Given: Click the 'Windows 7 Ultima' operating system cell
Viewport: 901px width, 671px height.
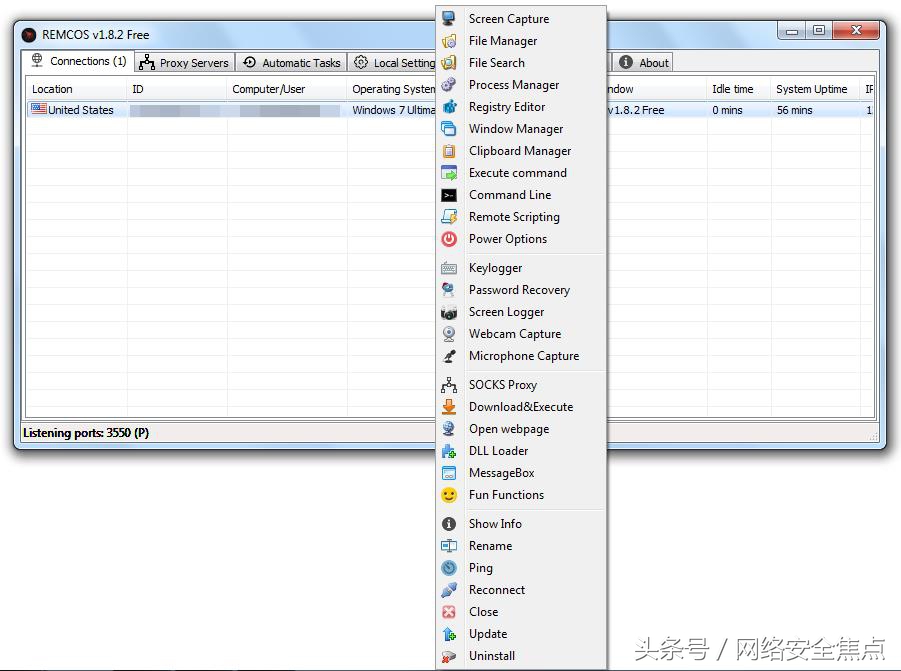Looking at the screenshot, I should coord(393,110).
